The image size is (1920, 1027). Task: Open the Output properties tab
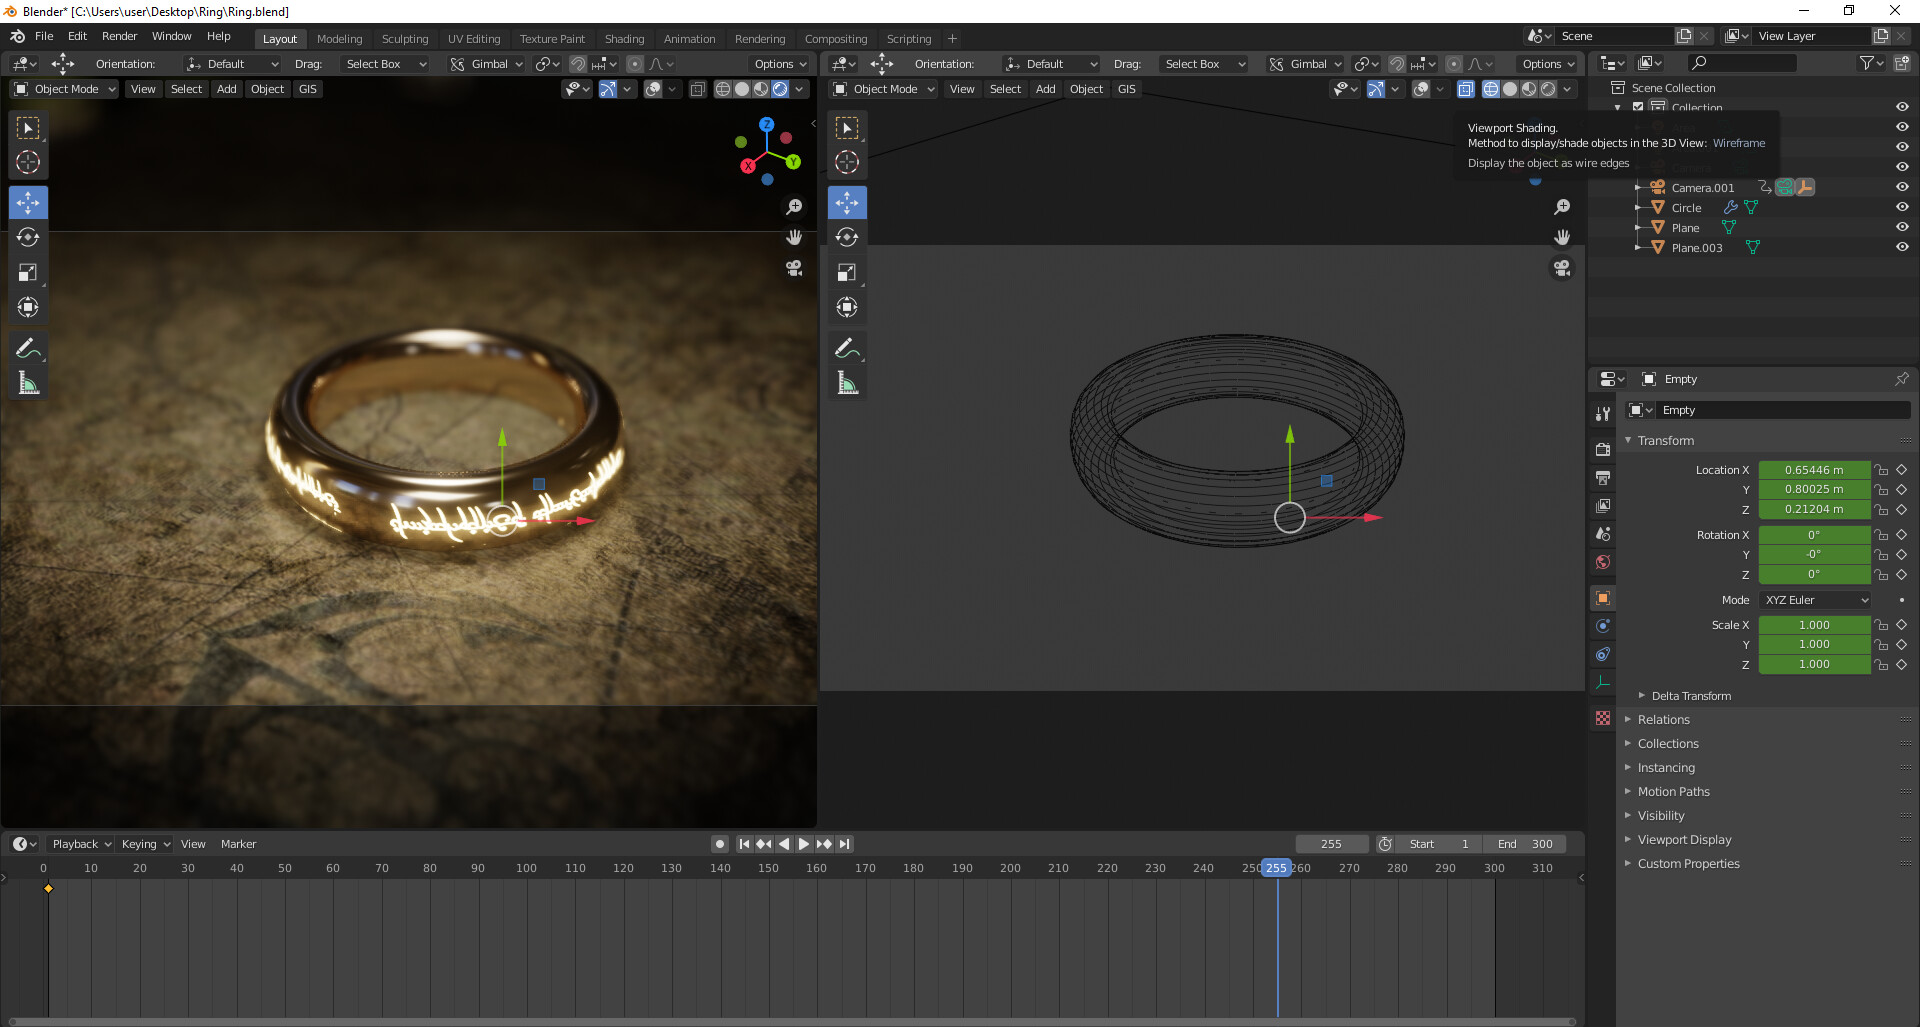pos(1603,478)
